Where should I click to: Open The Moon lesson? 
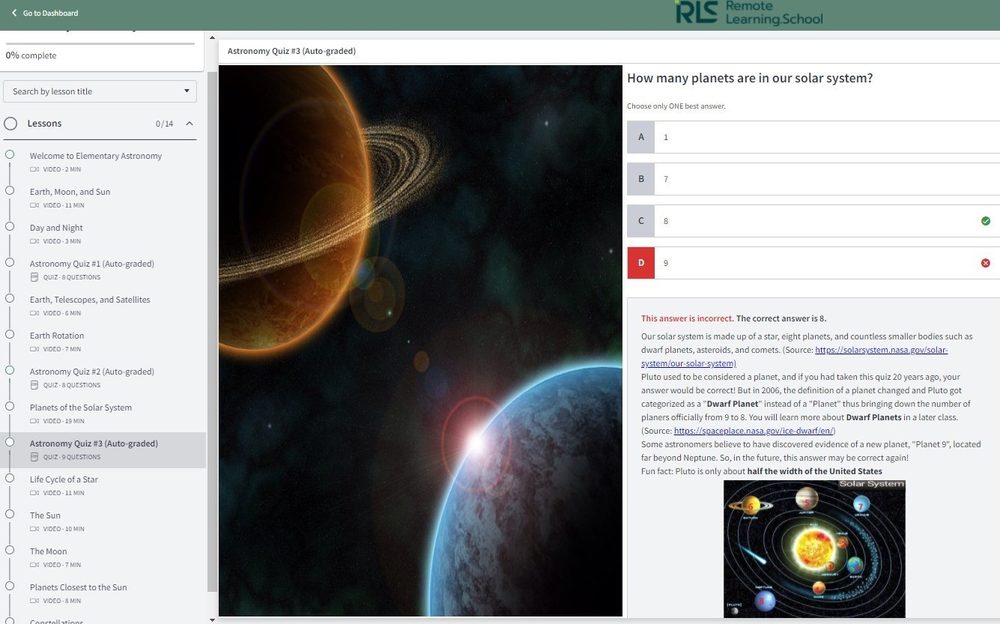pyautogui.click(x=48, y=551)
